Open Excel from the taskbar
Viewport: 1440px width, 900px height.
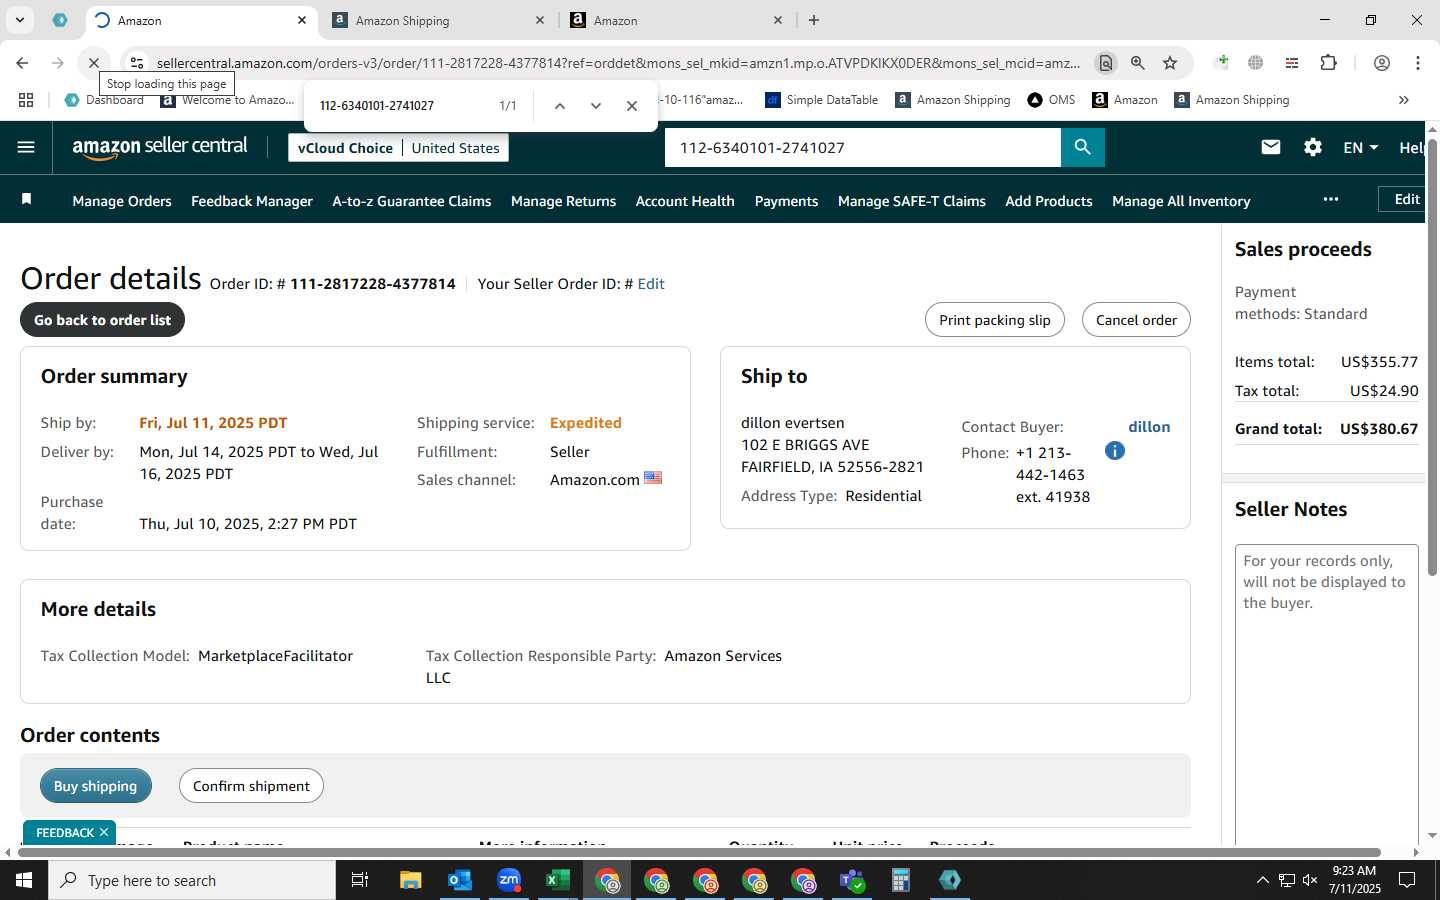click(x=557, y=880)
